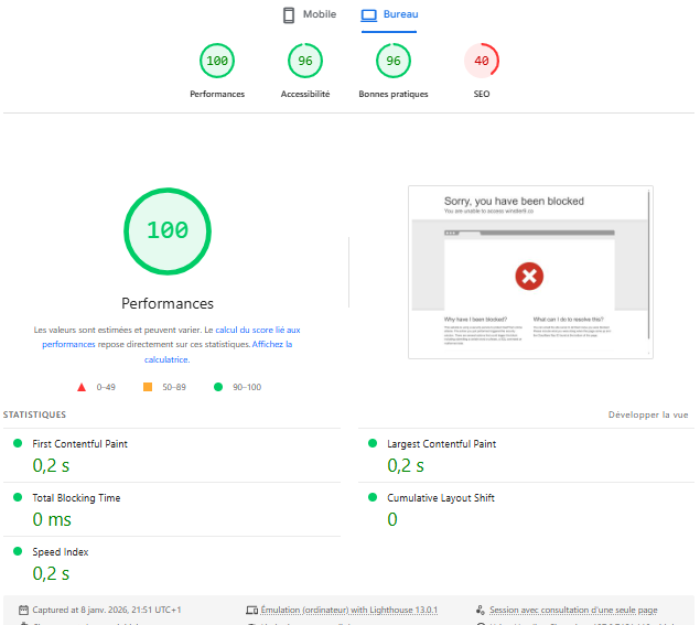
Task: Click the red SEO score gauge
Action: 481,62
